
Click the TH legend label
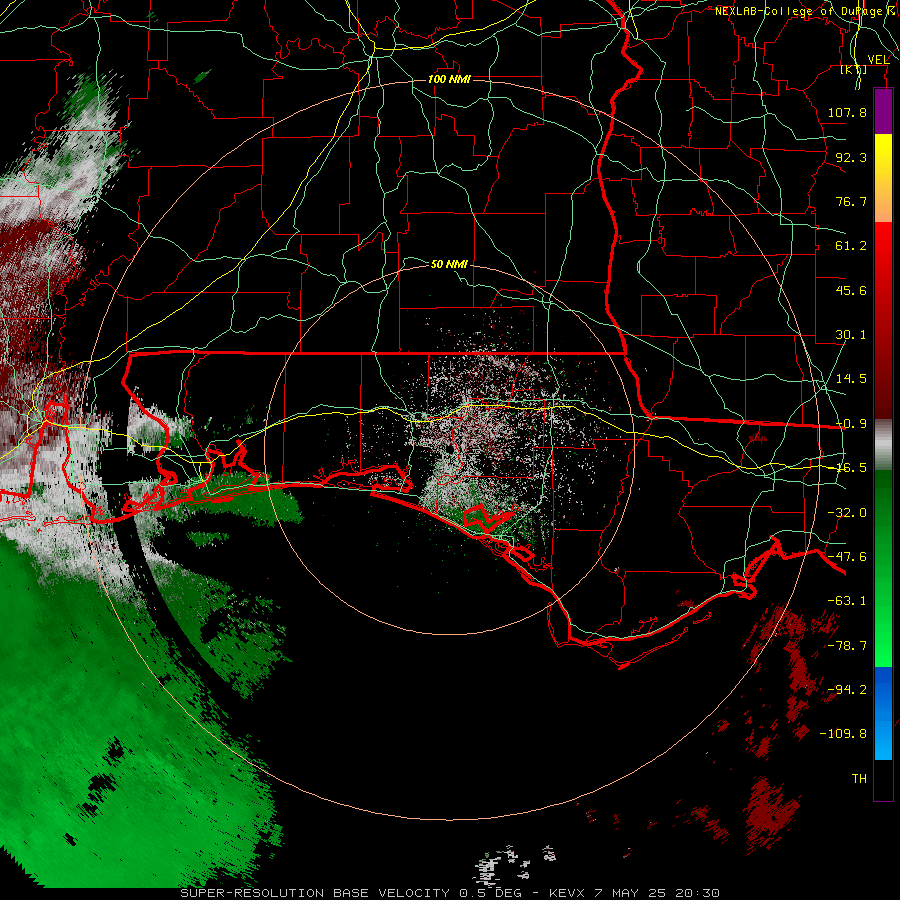coord(859,779)
